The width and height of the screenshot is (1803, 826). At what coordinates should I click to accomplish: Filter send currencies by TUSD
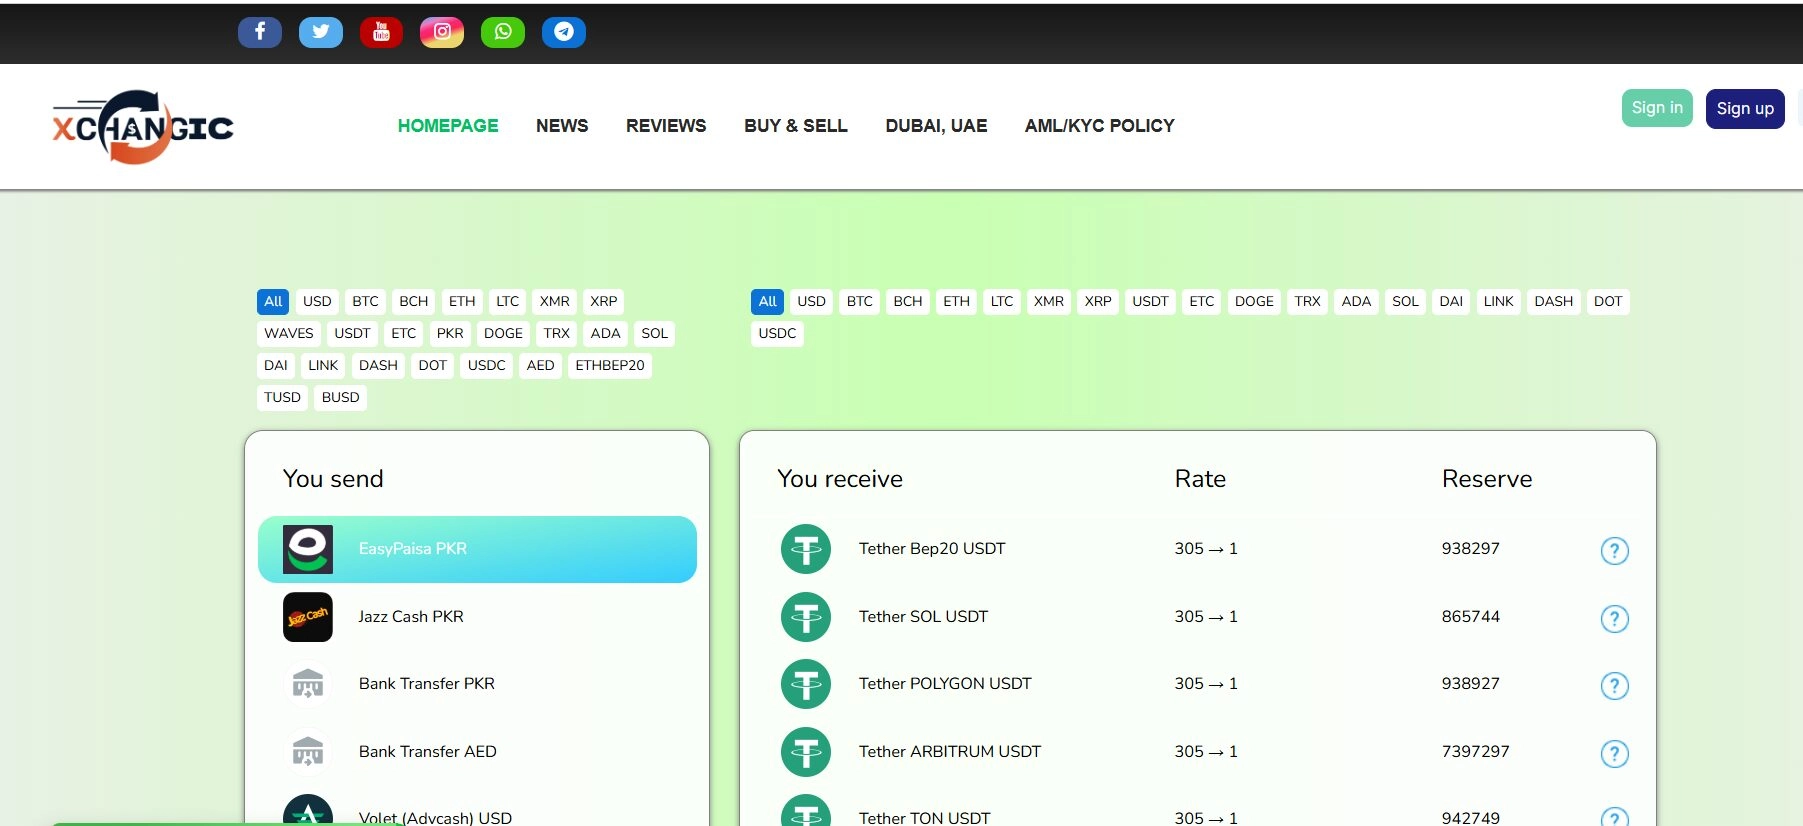pyautogui.click(x=282, y=398)
